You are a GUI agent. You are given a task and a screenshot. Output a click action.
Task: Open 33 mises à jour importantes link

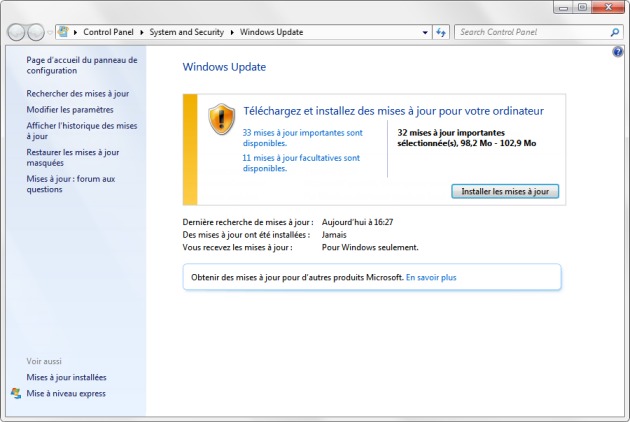coord(303,138)
